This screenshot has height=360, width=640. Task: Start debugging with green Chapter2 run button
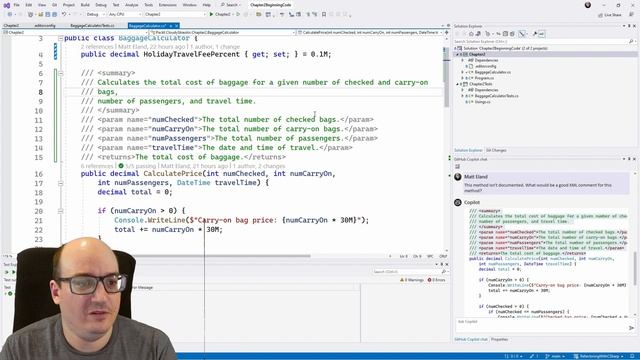point(220,14)
